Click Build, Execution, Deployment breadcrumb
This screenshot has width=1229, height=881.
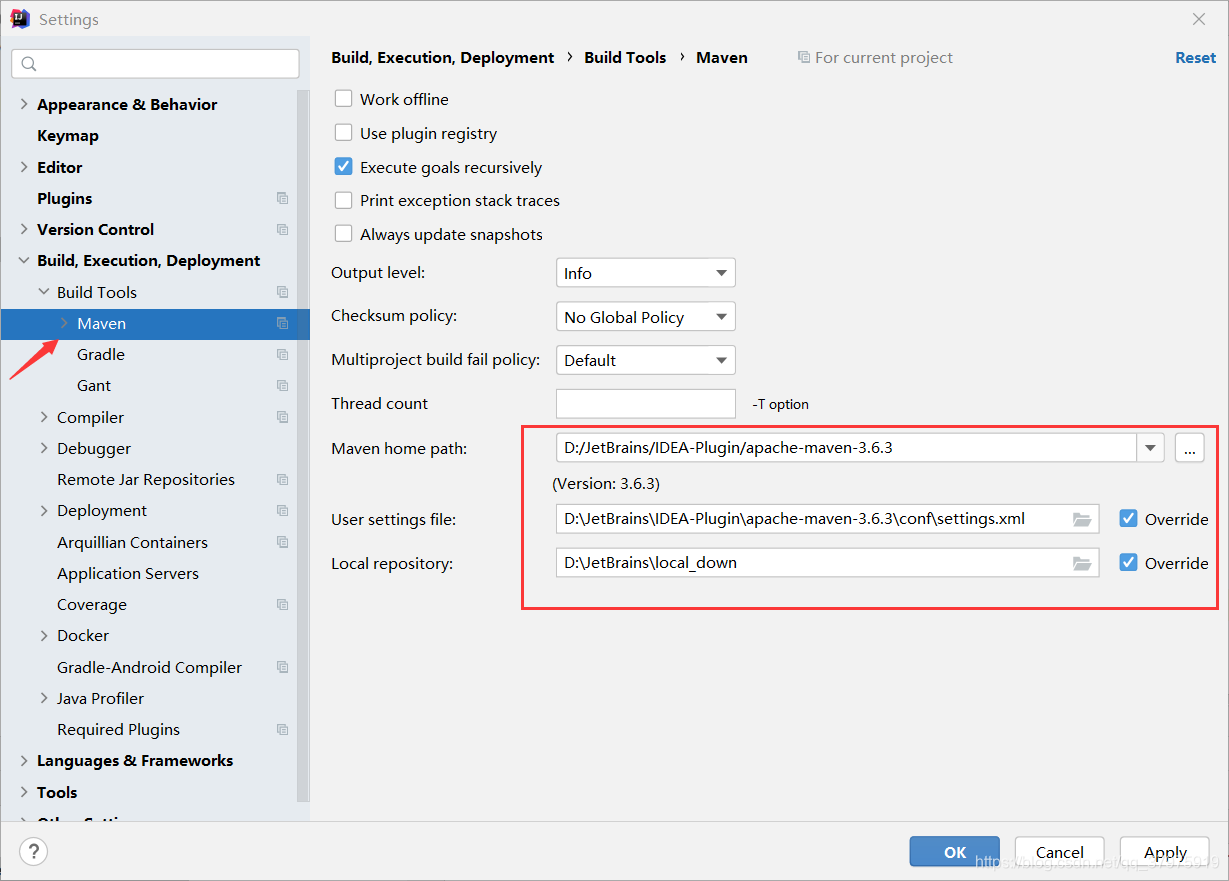coord(443,58)
